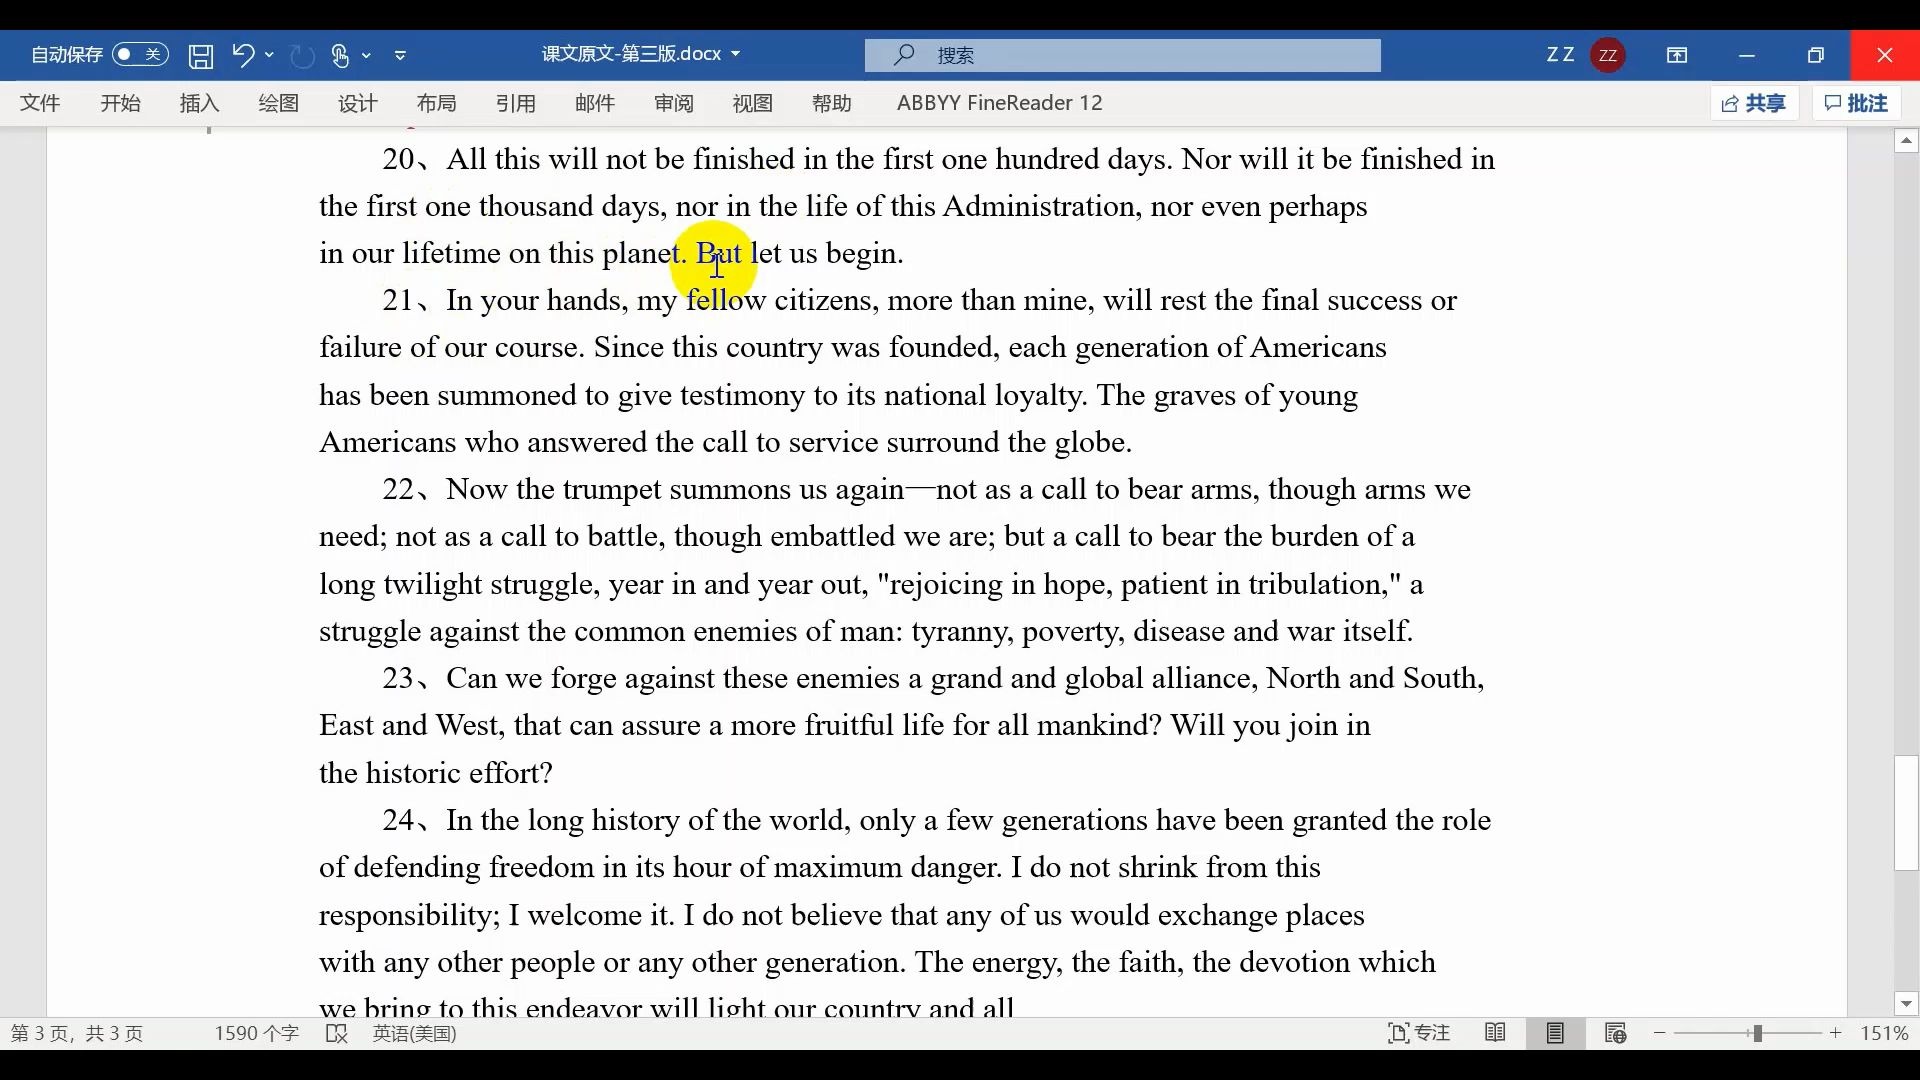Viewport: 1920px width, 1080px height.
Task: Open the 邮件 ribbon tab
Action: (595, 103)
